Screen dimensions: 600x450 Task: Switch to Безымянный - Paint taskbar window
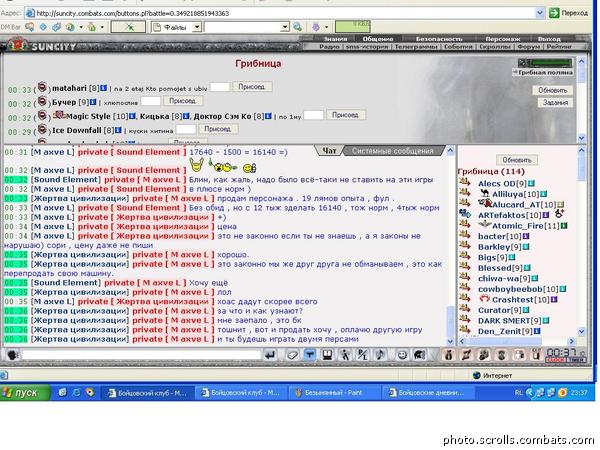tap(334, 393)
